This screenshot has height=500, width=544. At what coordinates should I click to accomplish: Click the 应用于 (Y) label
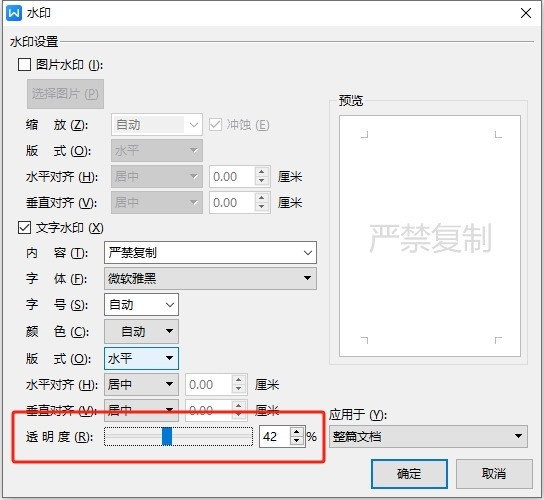pyautogui.click(x=358, y=415)
